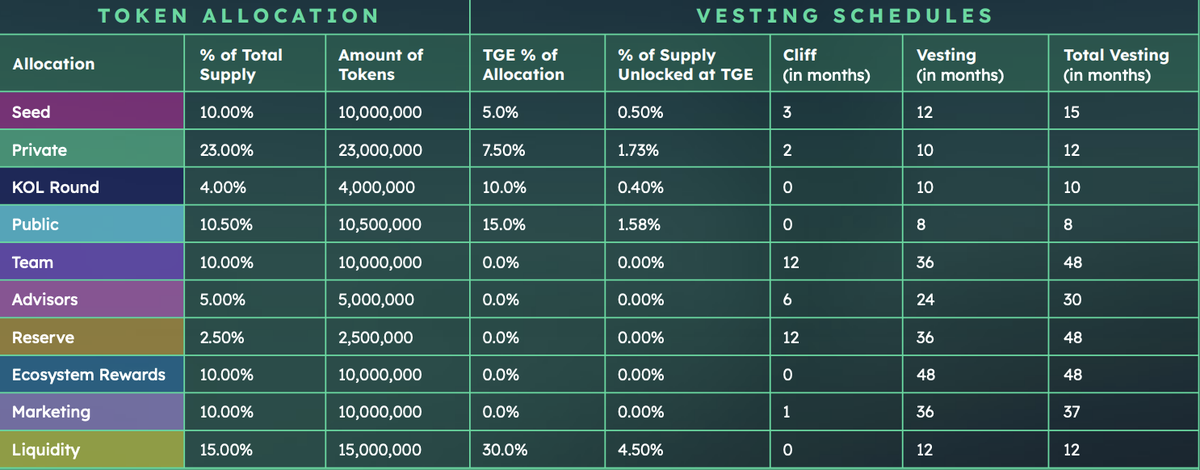The height and width of the screenshot is (470, 1200).
Task: Select the Ecosystem Rewards row label
Action: tap(92, 375)
